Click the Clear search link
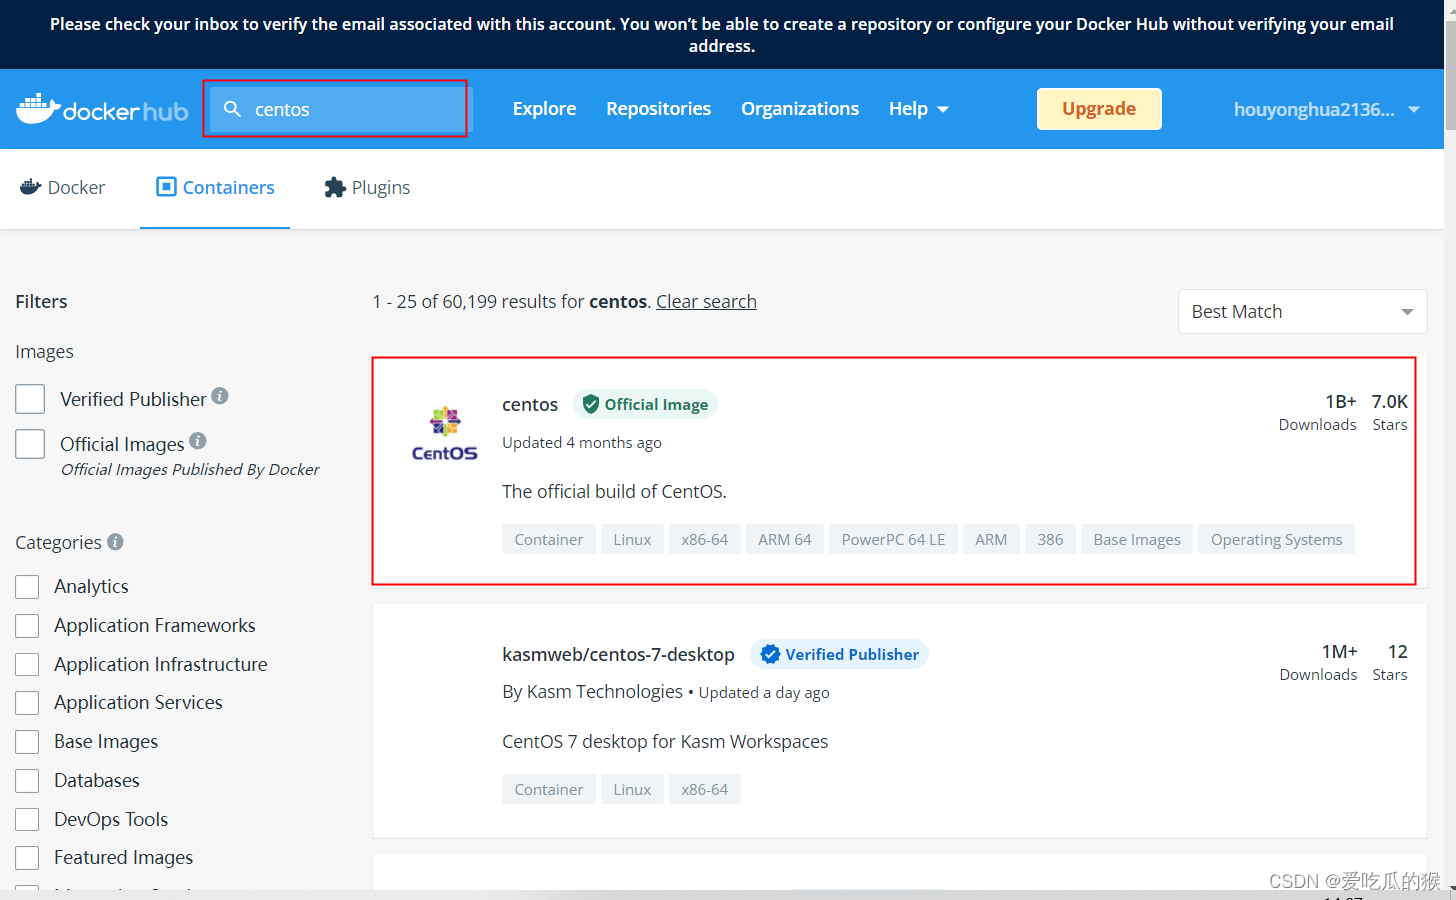This screenshot has width=1456, height=900. 706,302
